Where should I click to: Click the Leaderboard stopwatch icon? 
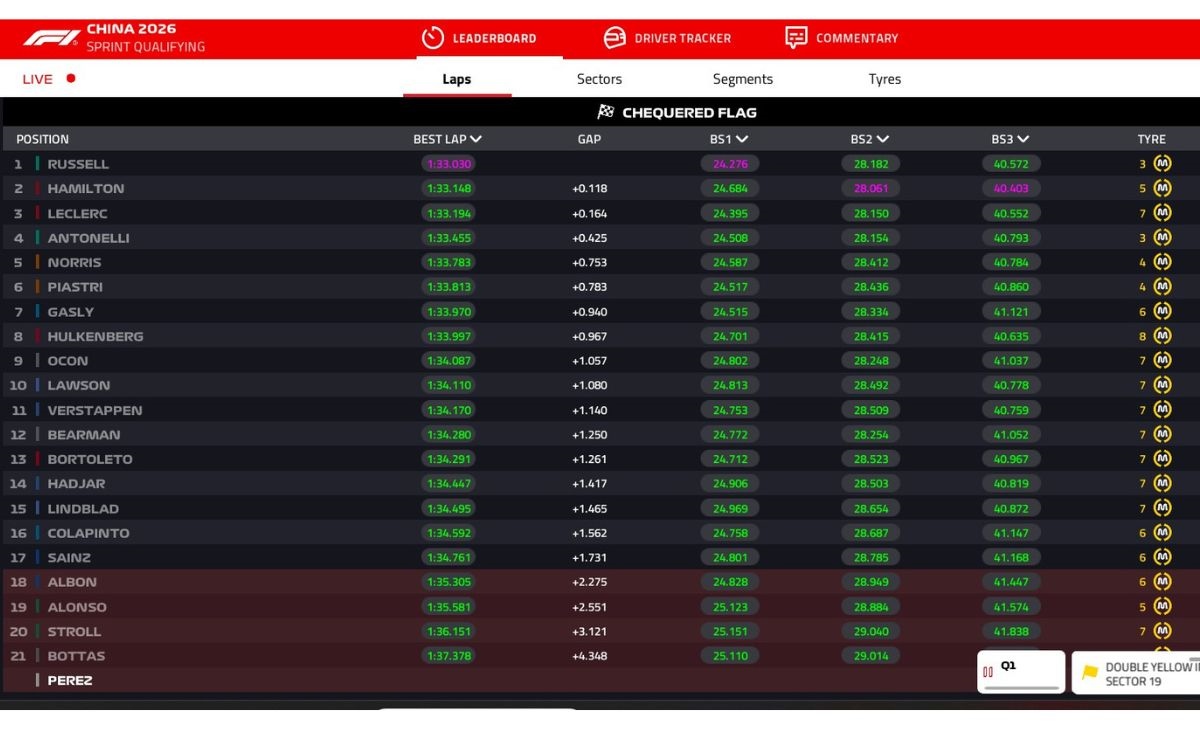tap(432, 38)
